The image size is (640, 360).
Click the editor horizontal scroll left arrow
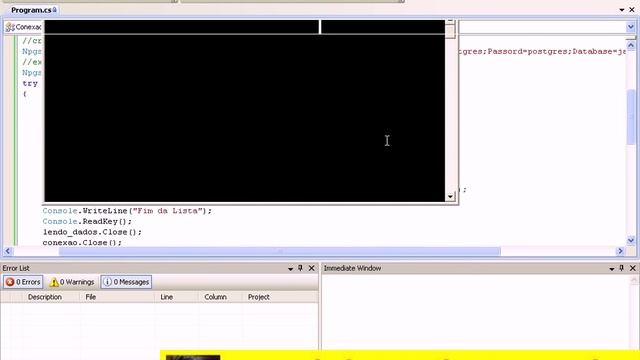click(8, 251)
